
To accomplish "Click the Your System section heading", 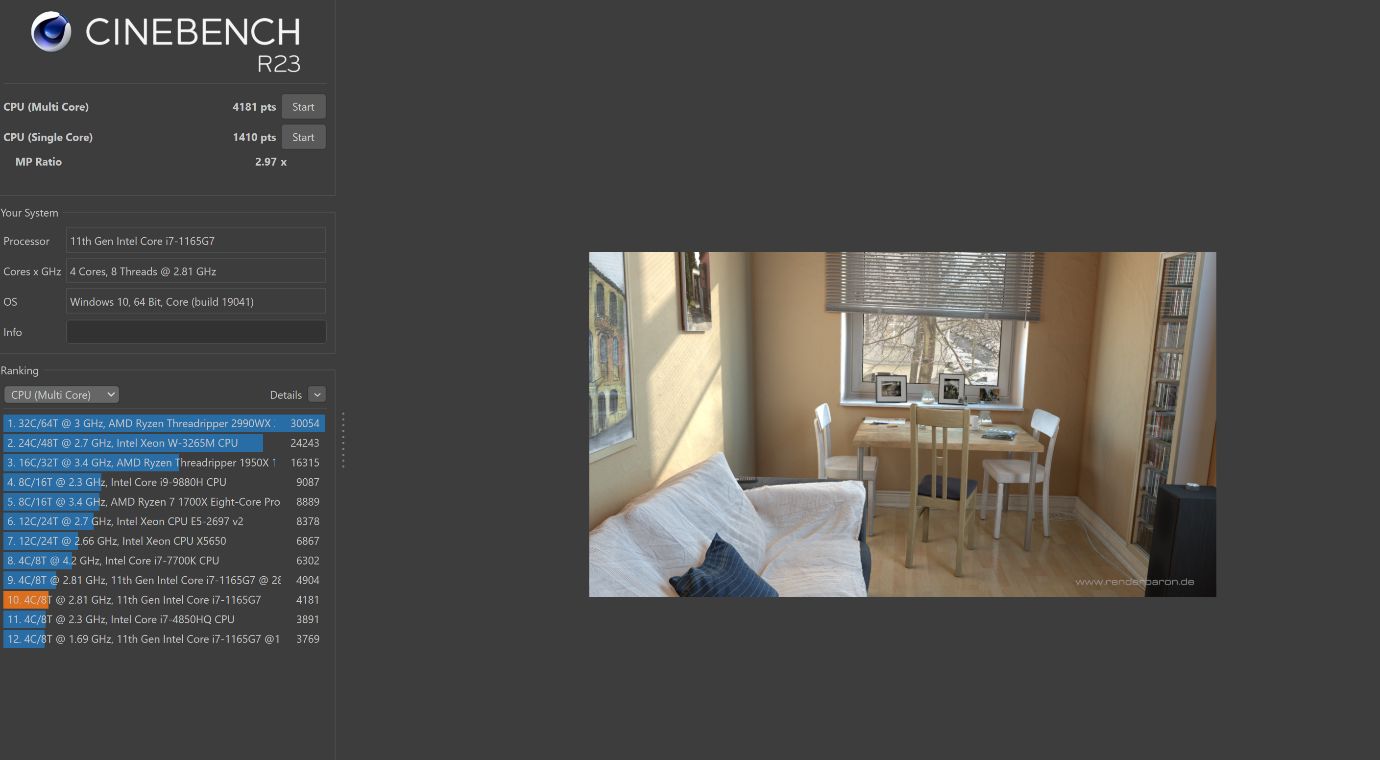I will tap(29, 213).
